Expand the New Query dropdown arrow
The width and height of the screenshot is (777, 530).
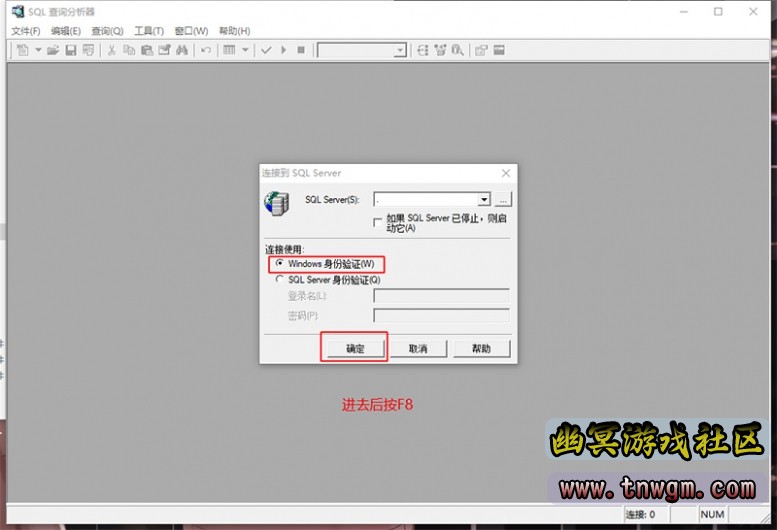tap(38, 50)
